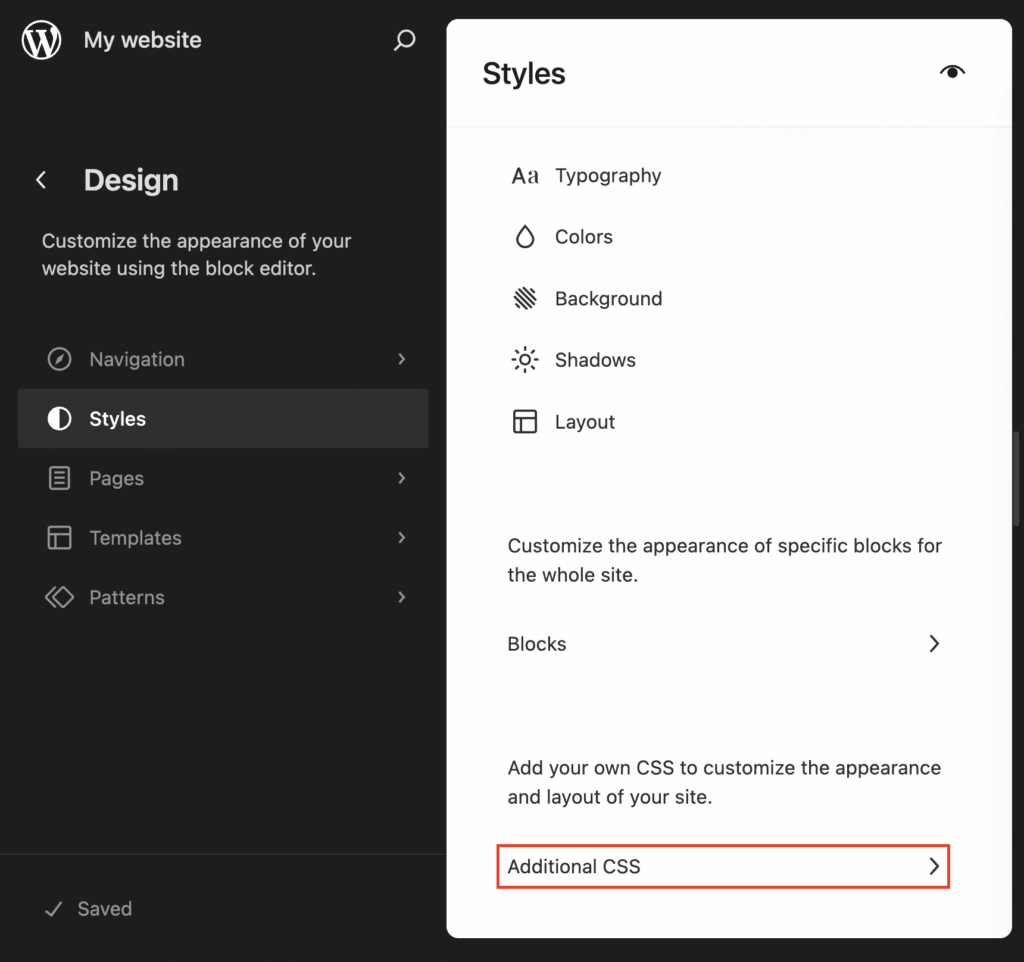
Task: Click the Colors droplet icon
Action: [x=525, y=237]
